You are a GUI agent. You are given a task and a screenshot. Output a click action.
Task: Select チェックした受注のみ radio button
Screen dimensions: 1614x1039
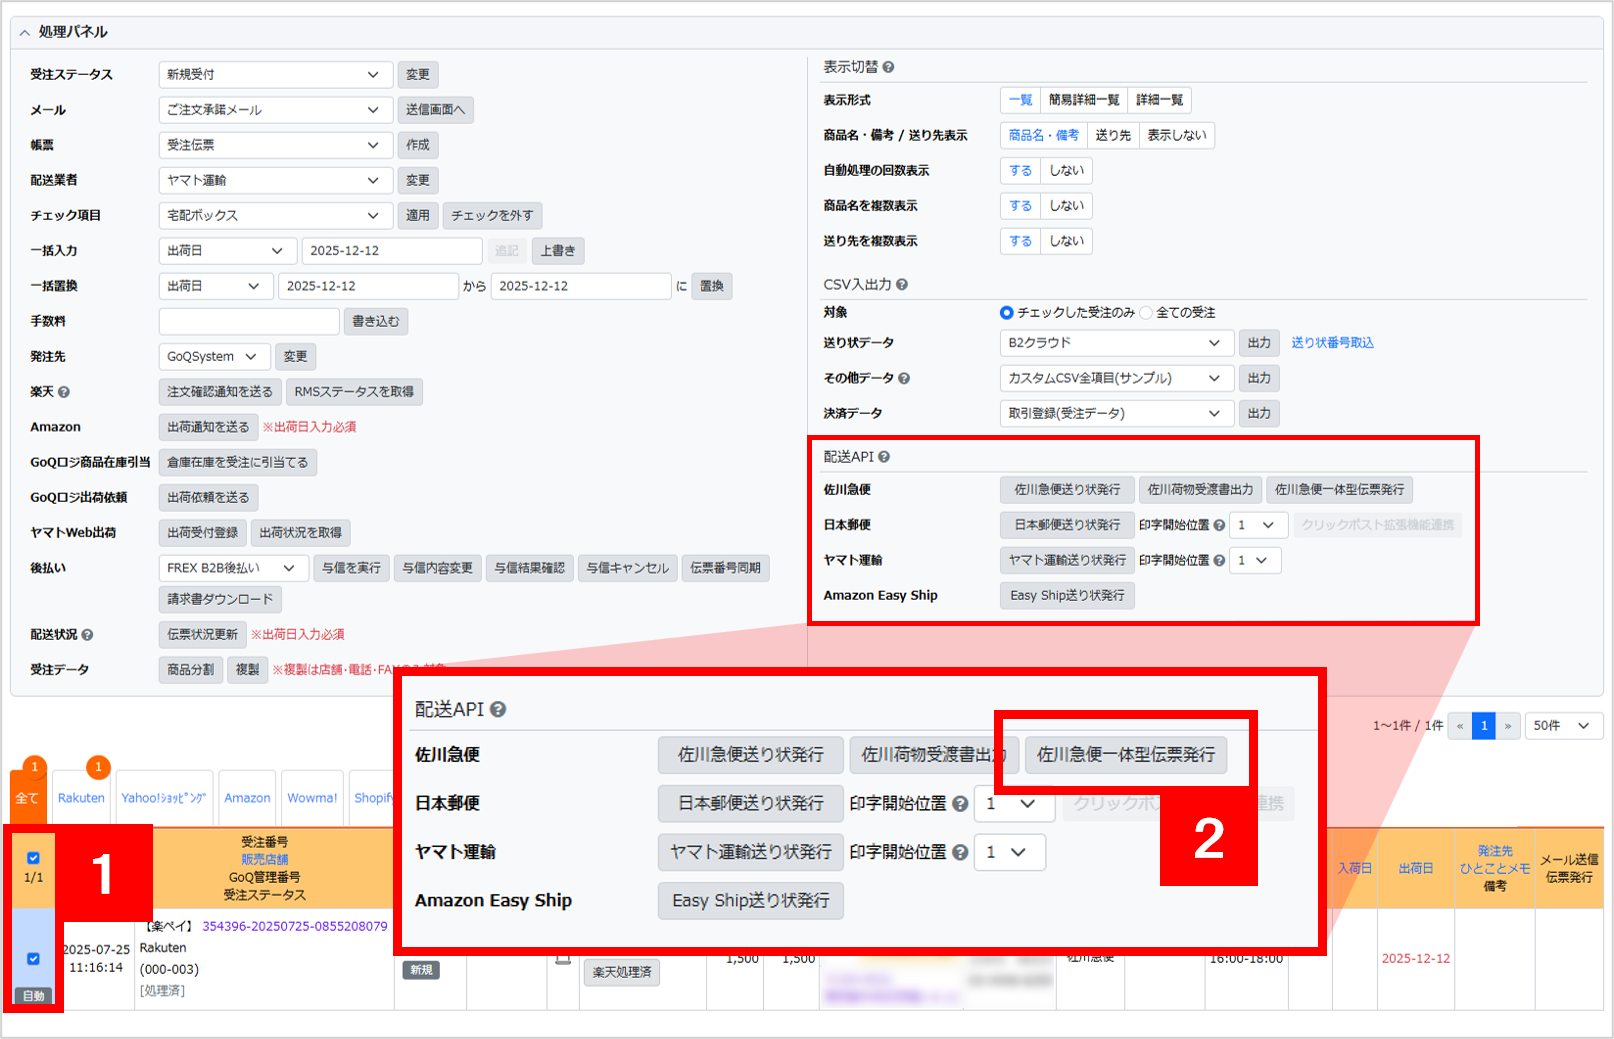[x=1007, y=313]
